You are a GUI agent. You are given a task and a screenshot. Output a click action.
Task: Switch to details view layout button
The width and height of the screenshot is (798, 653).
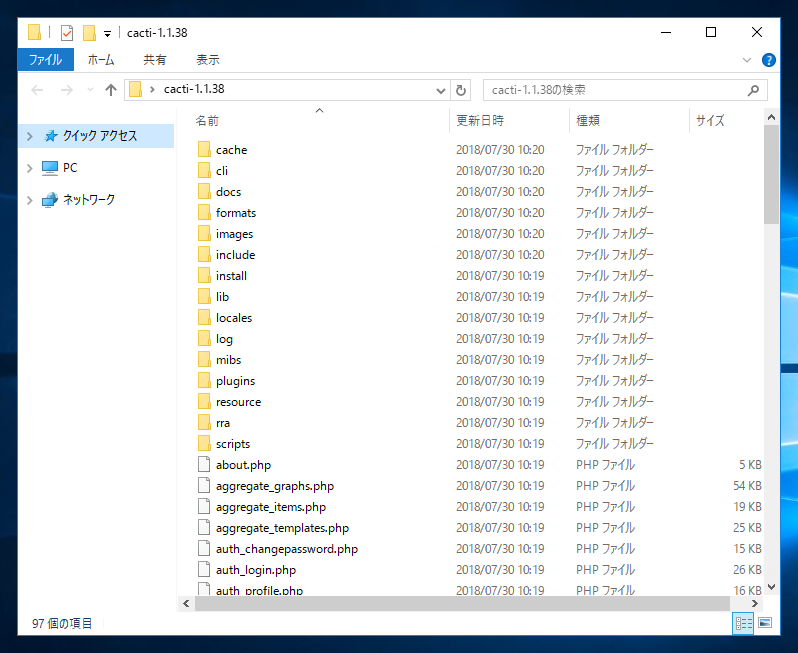pos(743,623)
